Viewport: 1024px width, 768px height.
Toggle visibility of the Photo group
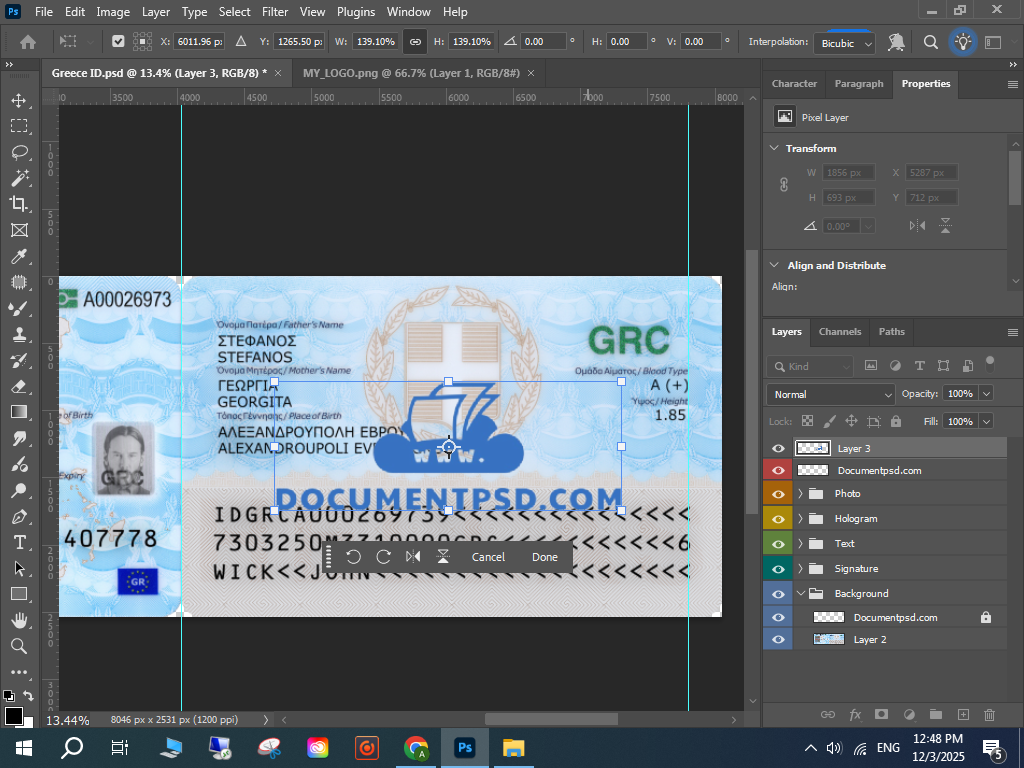(x=778, y=494)
